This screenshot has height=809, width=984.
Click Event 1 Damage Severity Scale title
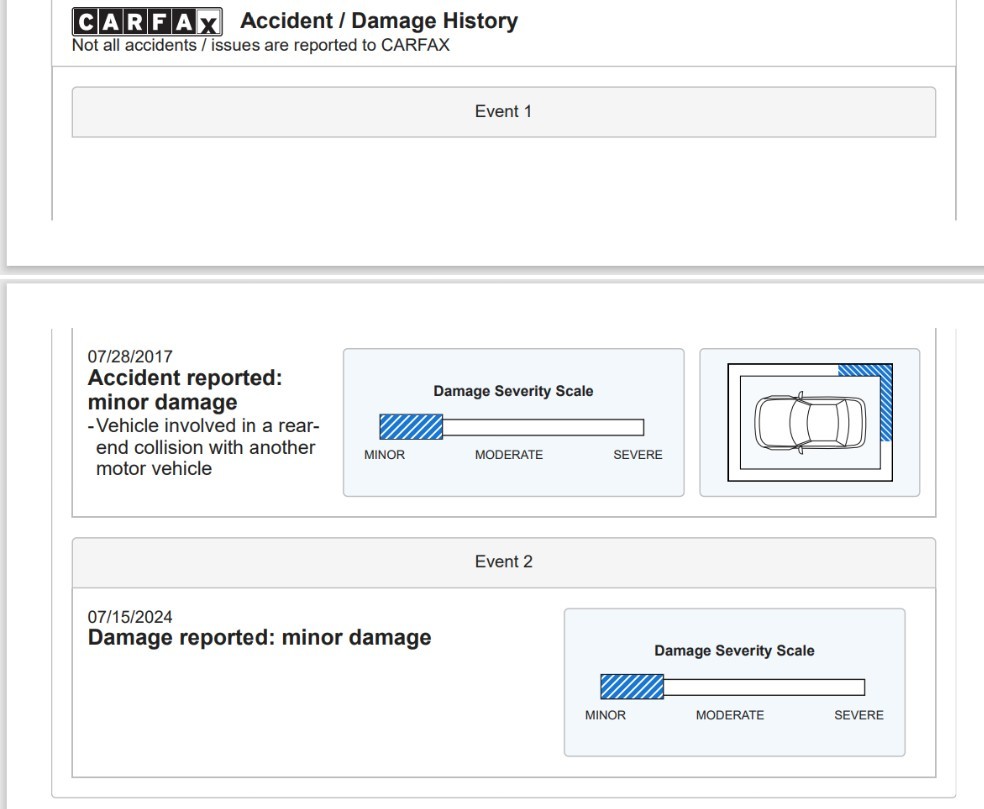[513, 391]
